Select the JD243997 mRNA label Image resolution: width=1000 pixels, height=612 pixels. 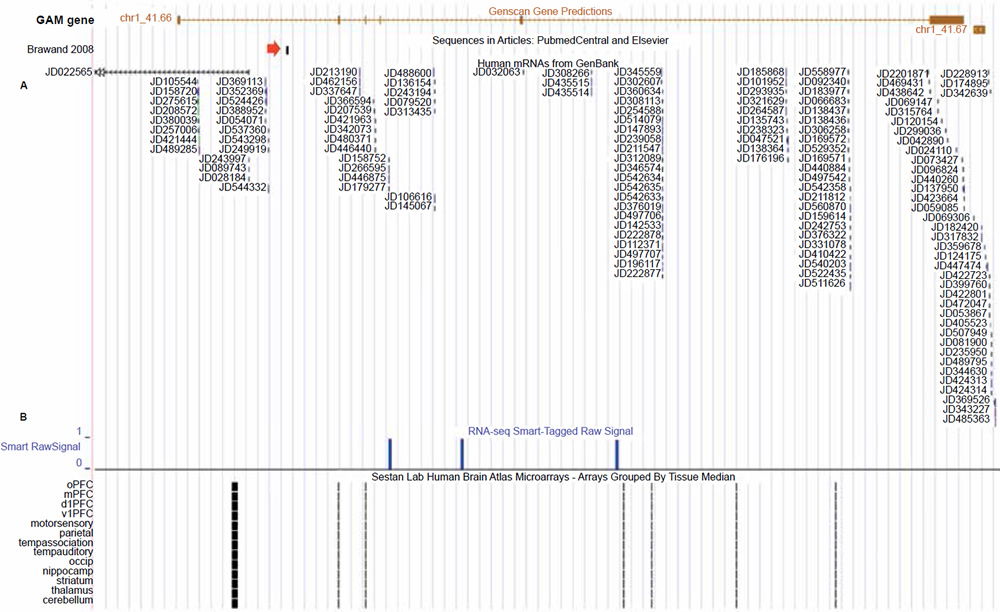[x=223, y=158]
